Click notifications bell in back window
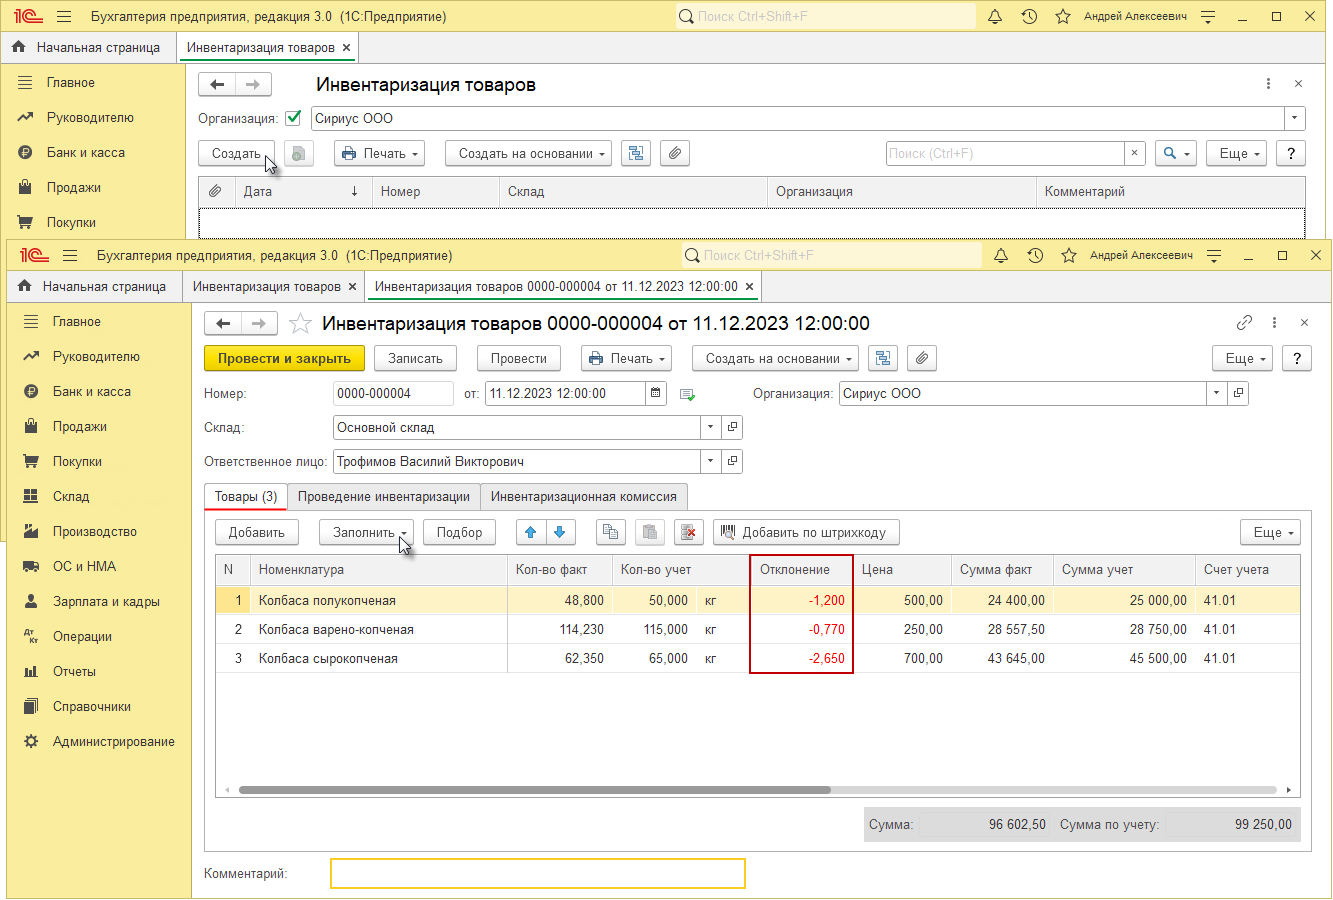 click(x=995, y=17)
